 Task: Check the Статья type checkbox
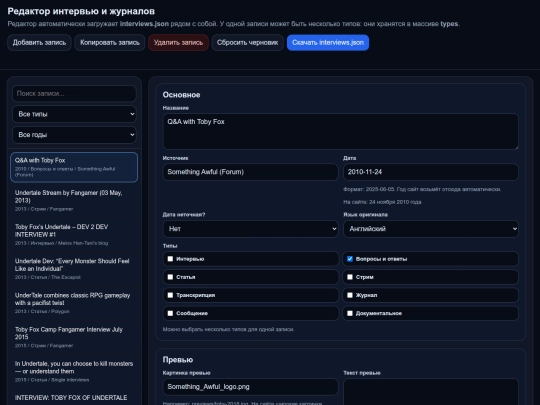170,277
